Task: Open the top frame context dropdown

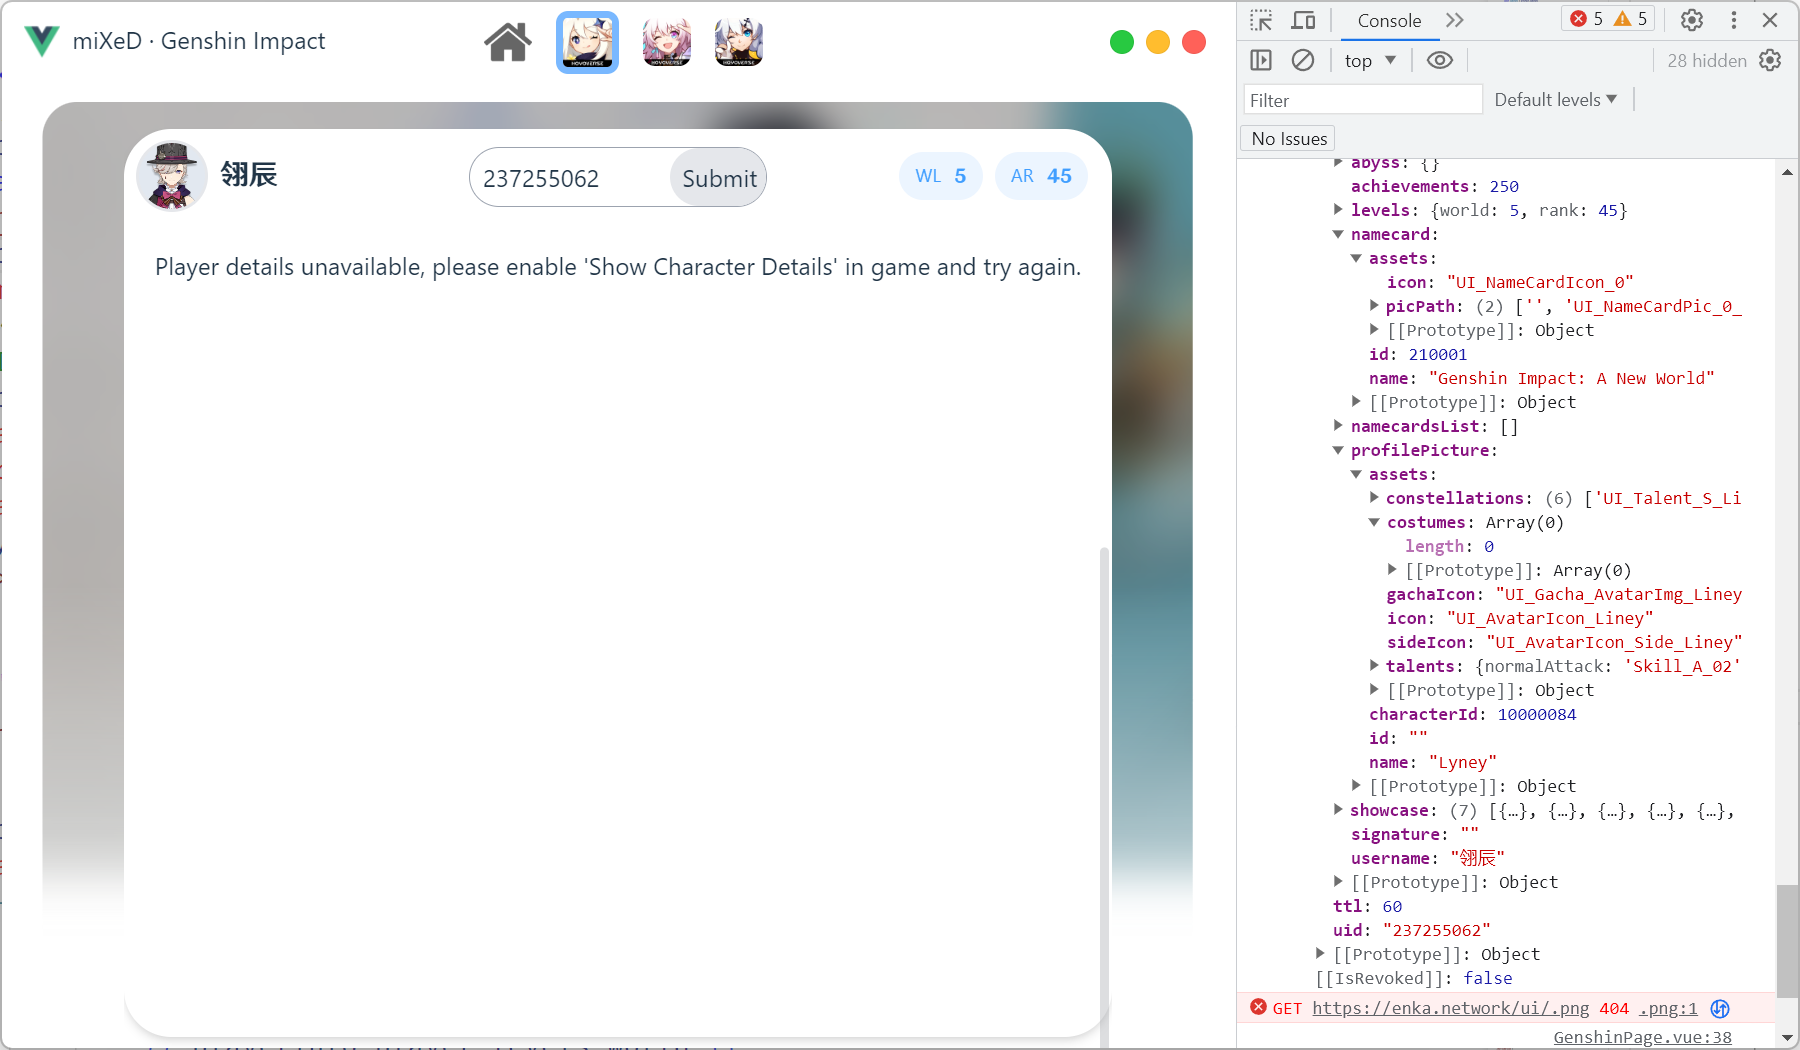Action: (x=1371, y=60)
